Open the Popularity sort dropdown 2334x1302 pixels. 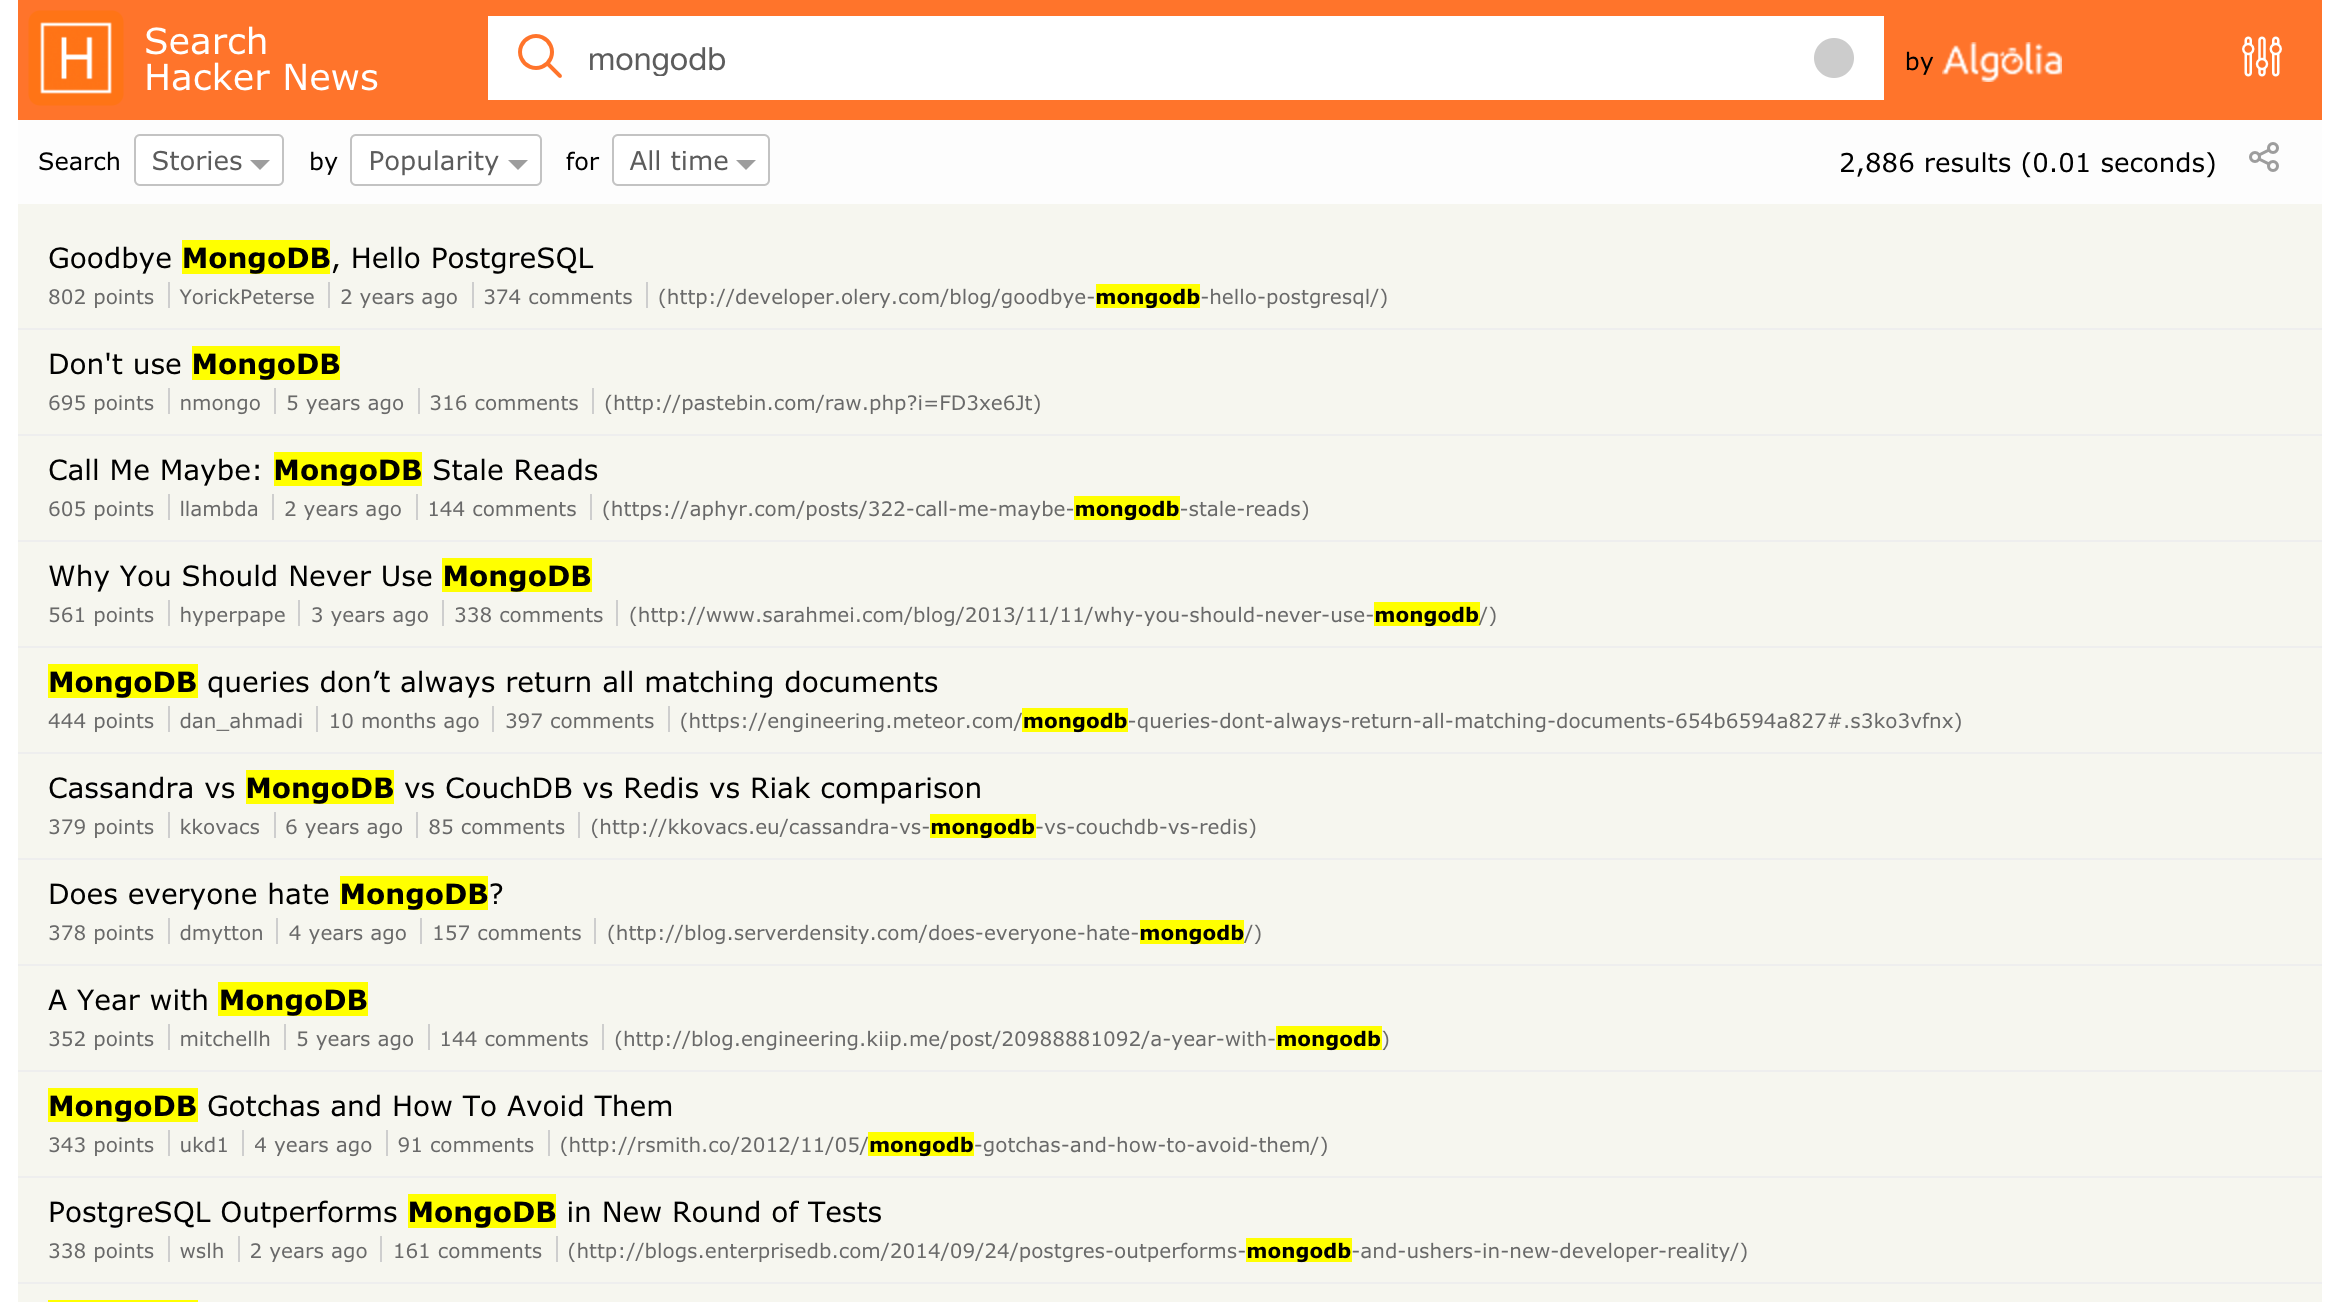click(x=446, y=161)
